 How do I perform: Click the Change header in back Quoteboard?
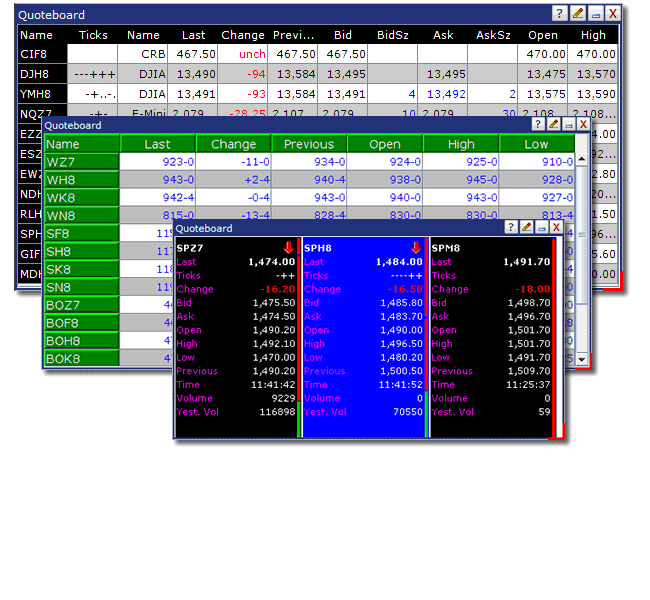click(243, 35)
